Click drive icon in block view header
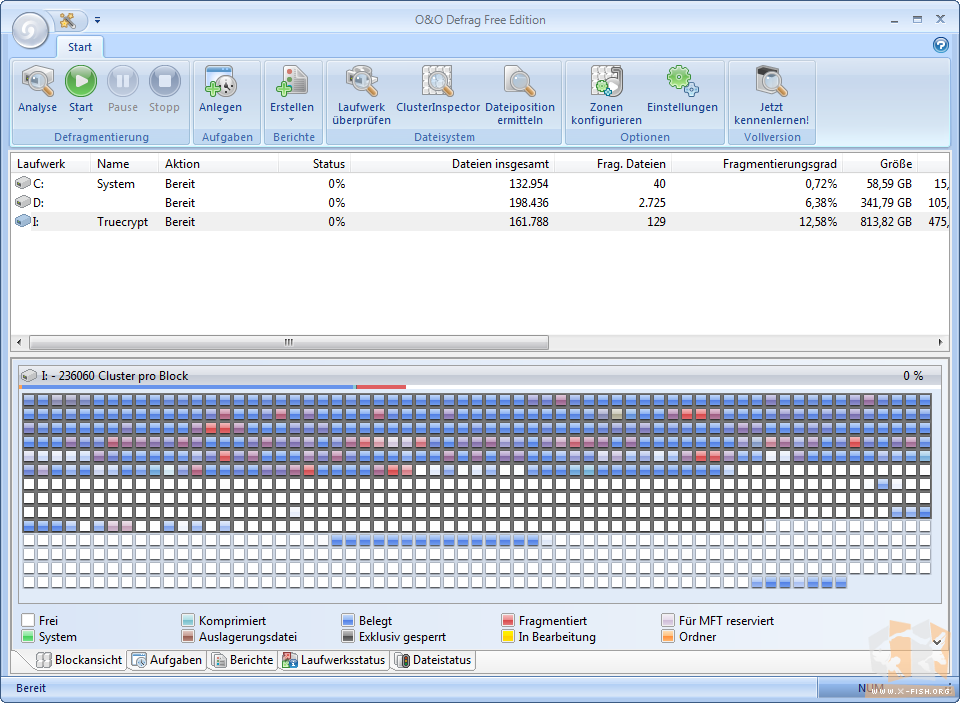 [29, 375]
